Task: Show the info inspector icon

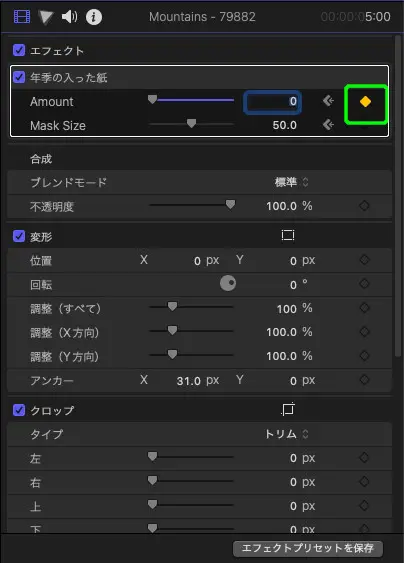Action: [x=94, y=17]
